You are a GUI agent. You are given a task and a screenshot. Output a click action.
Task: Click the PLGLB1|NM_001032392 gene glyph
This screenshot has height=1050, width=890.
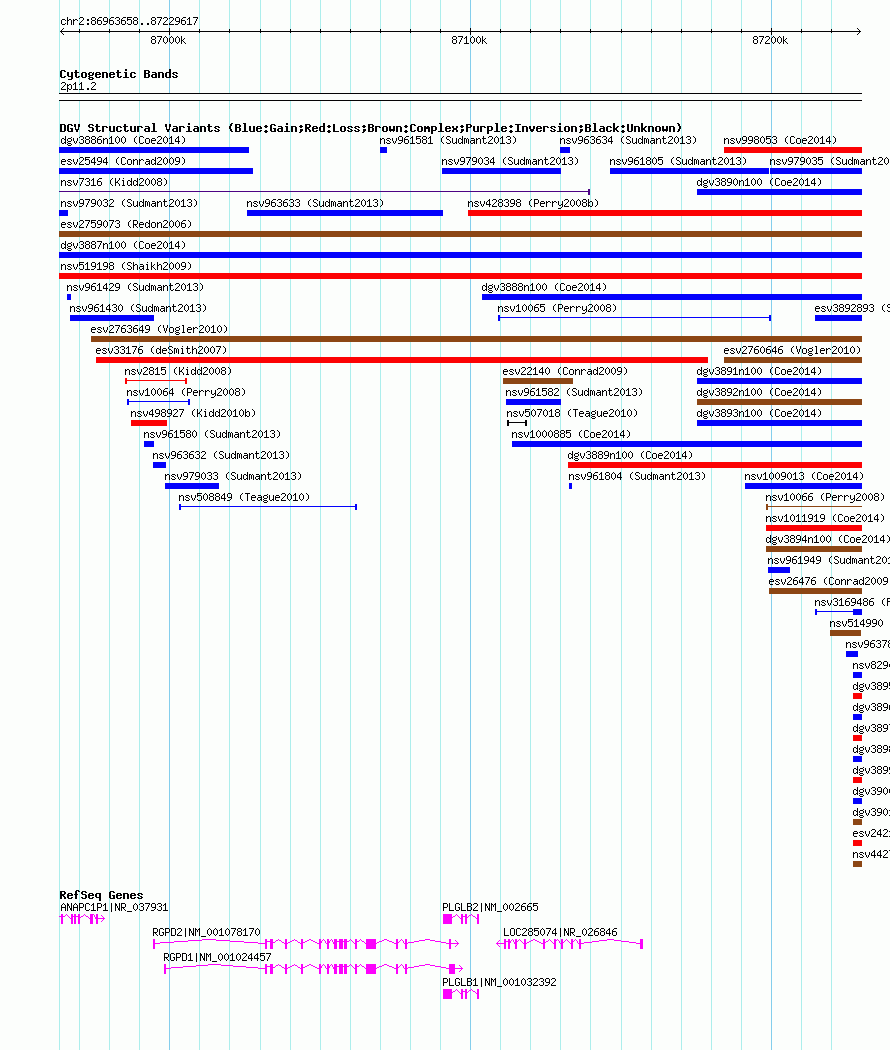461,994
